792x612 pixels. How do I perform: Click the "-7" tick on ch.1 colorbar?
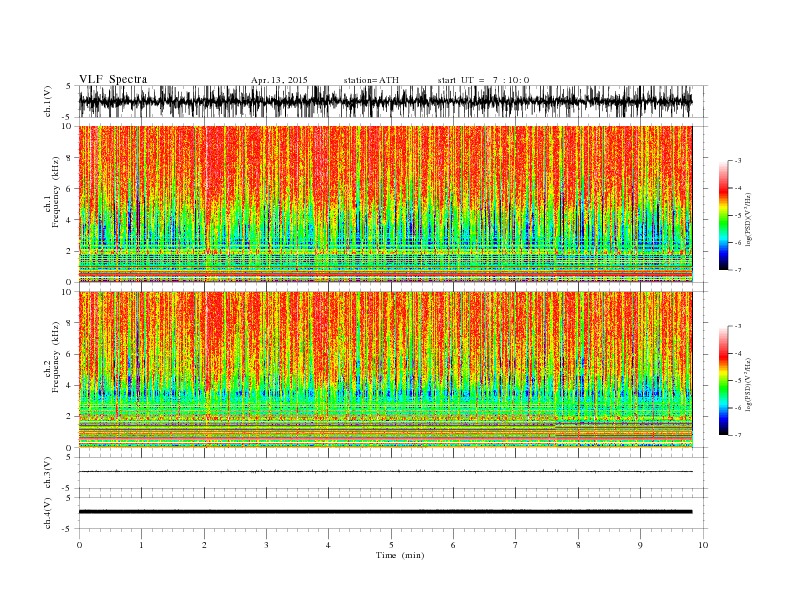click(737, 270)
